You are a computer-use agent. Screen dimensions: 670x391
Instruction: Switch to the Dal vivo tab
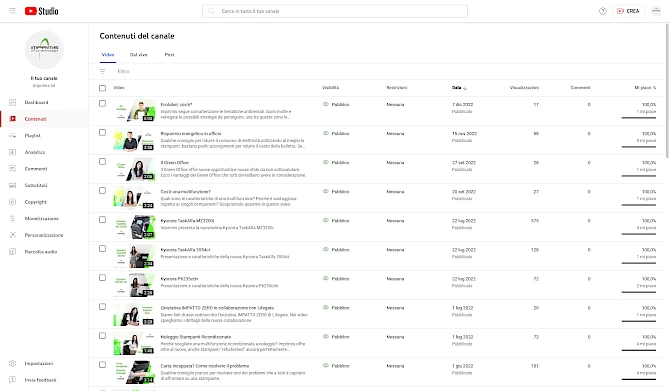pos(138,55)
